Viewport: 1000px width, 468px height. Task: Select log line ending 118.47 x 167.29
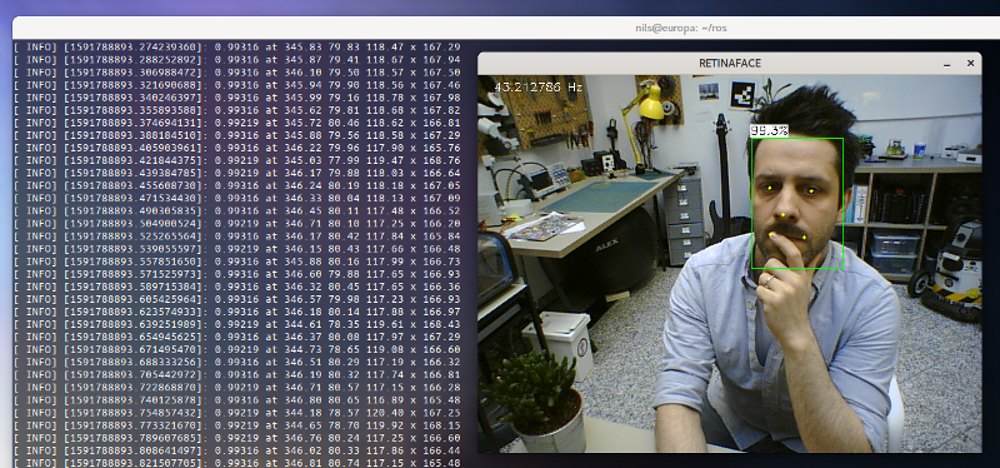click(x=237, y=47)
